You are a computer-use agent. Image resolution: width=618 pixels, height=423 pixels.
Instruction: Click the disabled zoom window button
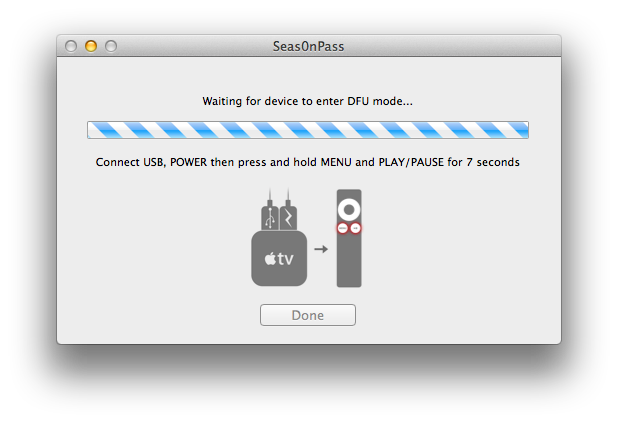(x=111, y=46)
